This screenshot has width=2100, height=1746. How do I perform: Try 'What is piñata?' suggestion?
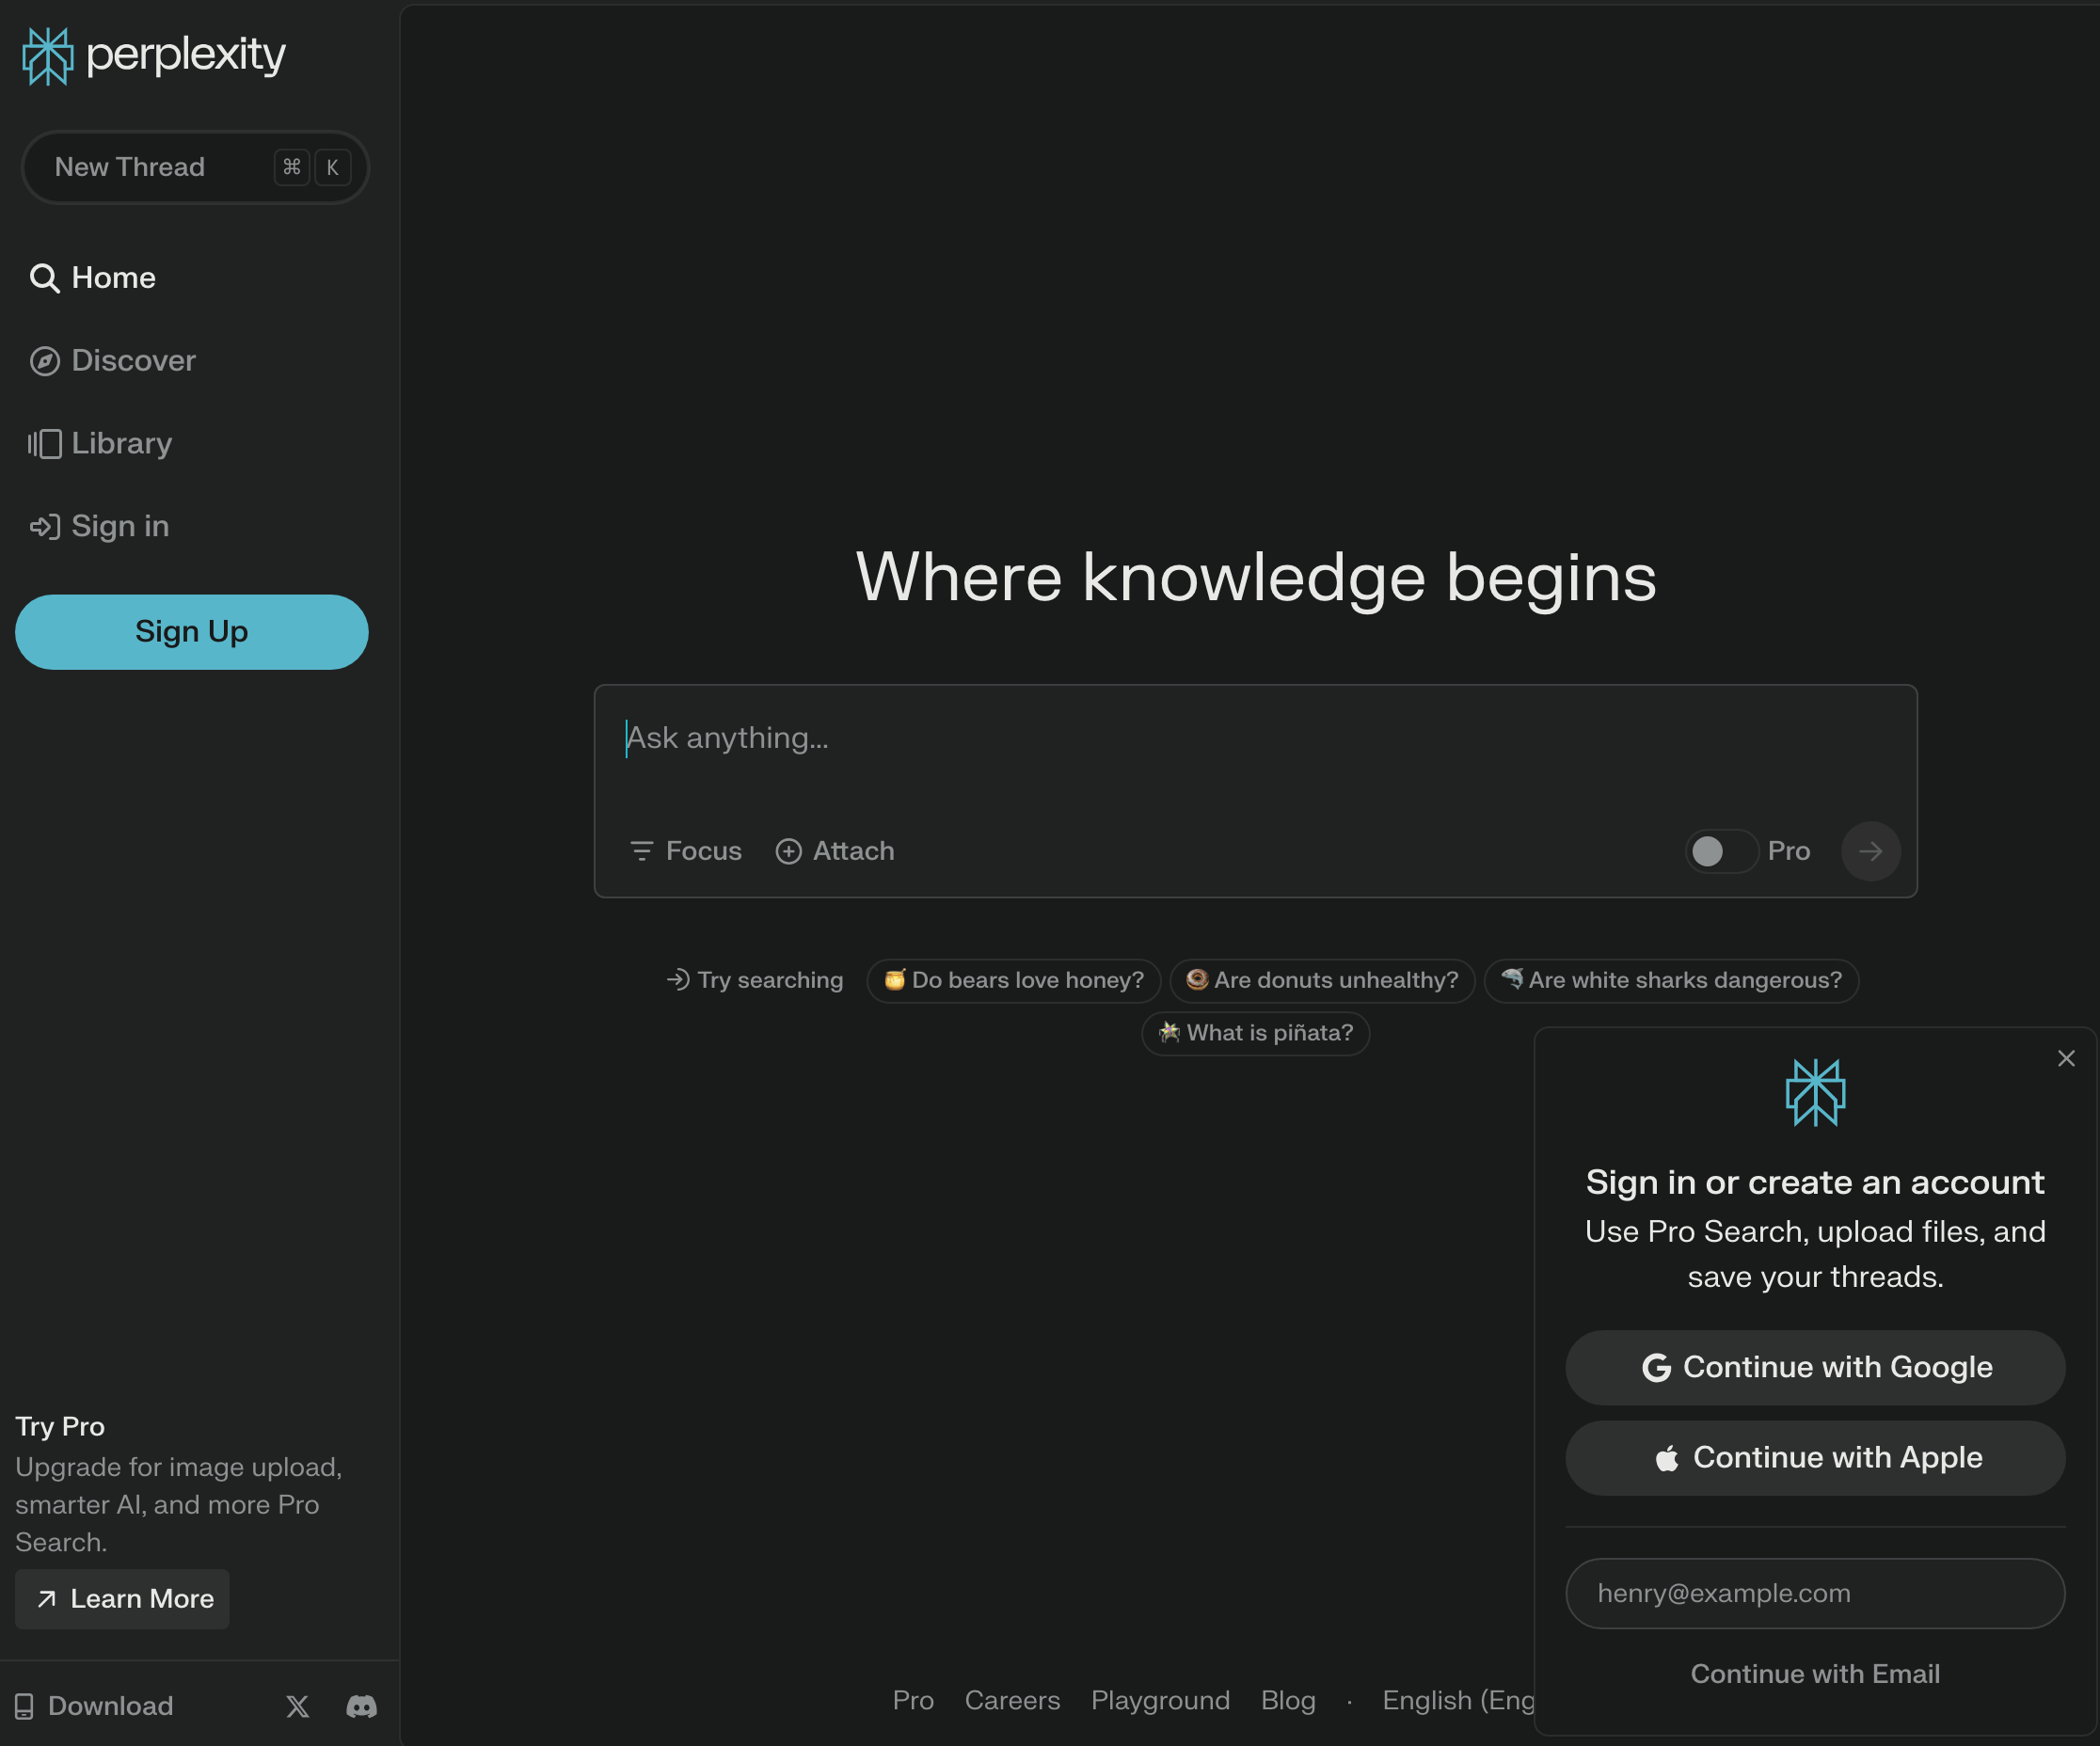click(1256, 1033)
